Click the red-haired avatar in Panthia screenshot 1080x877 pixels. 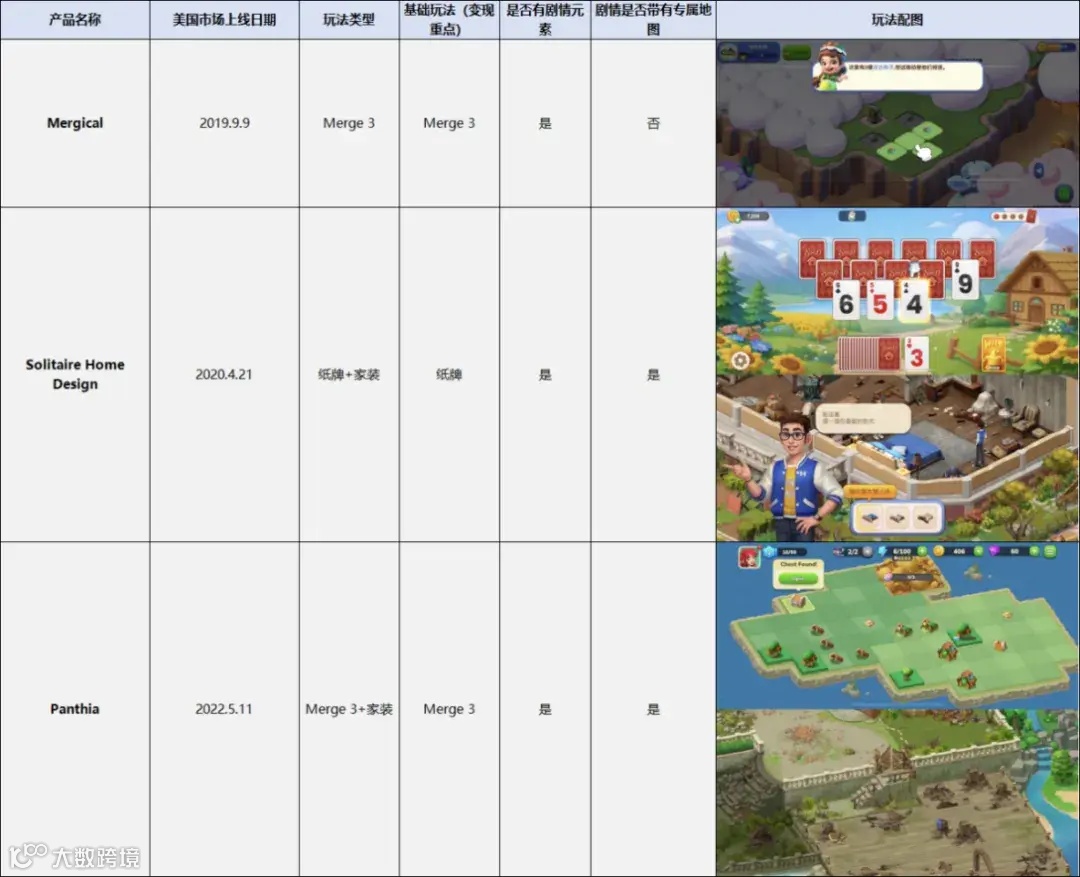[x=748, y=557]
